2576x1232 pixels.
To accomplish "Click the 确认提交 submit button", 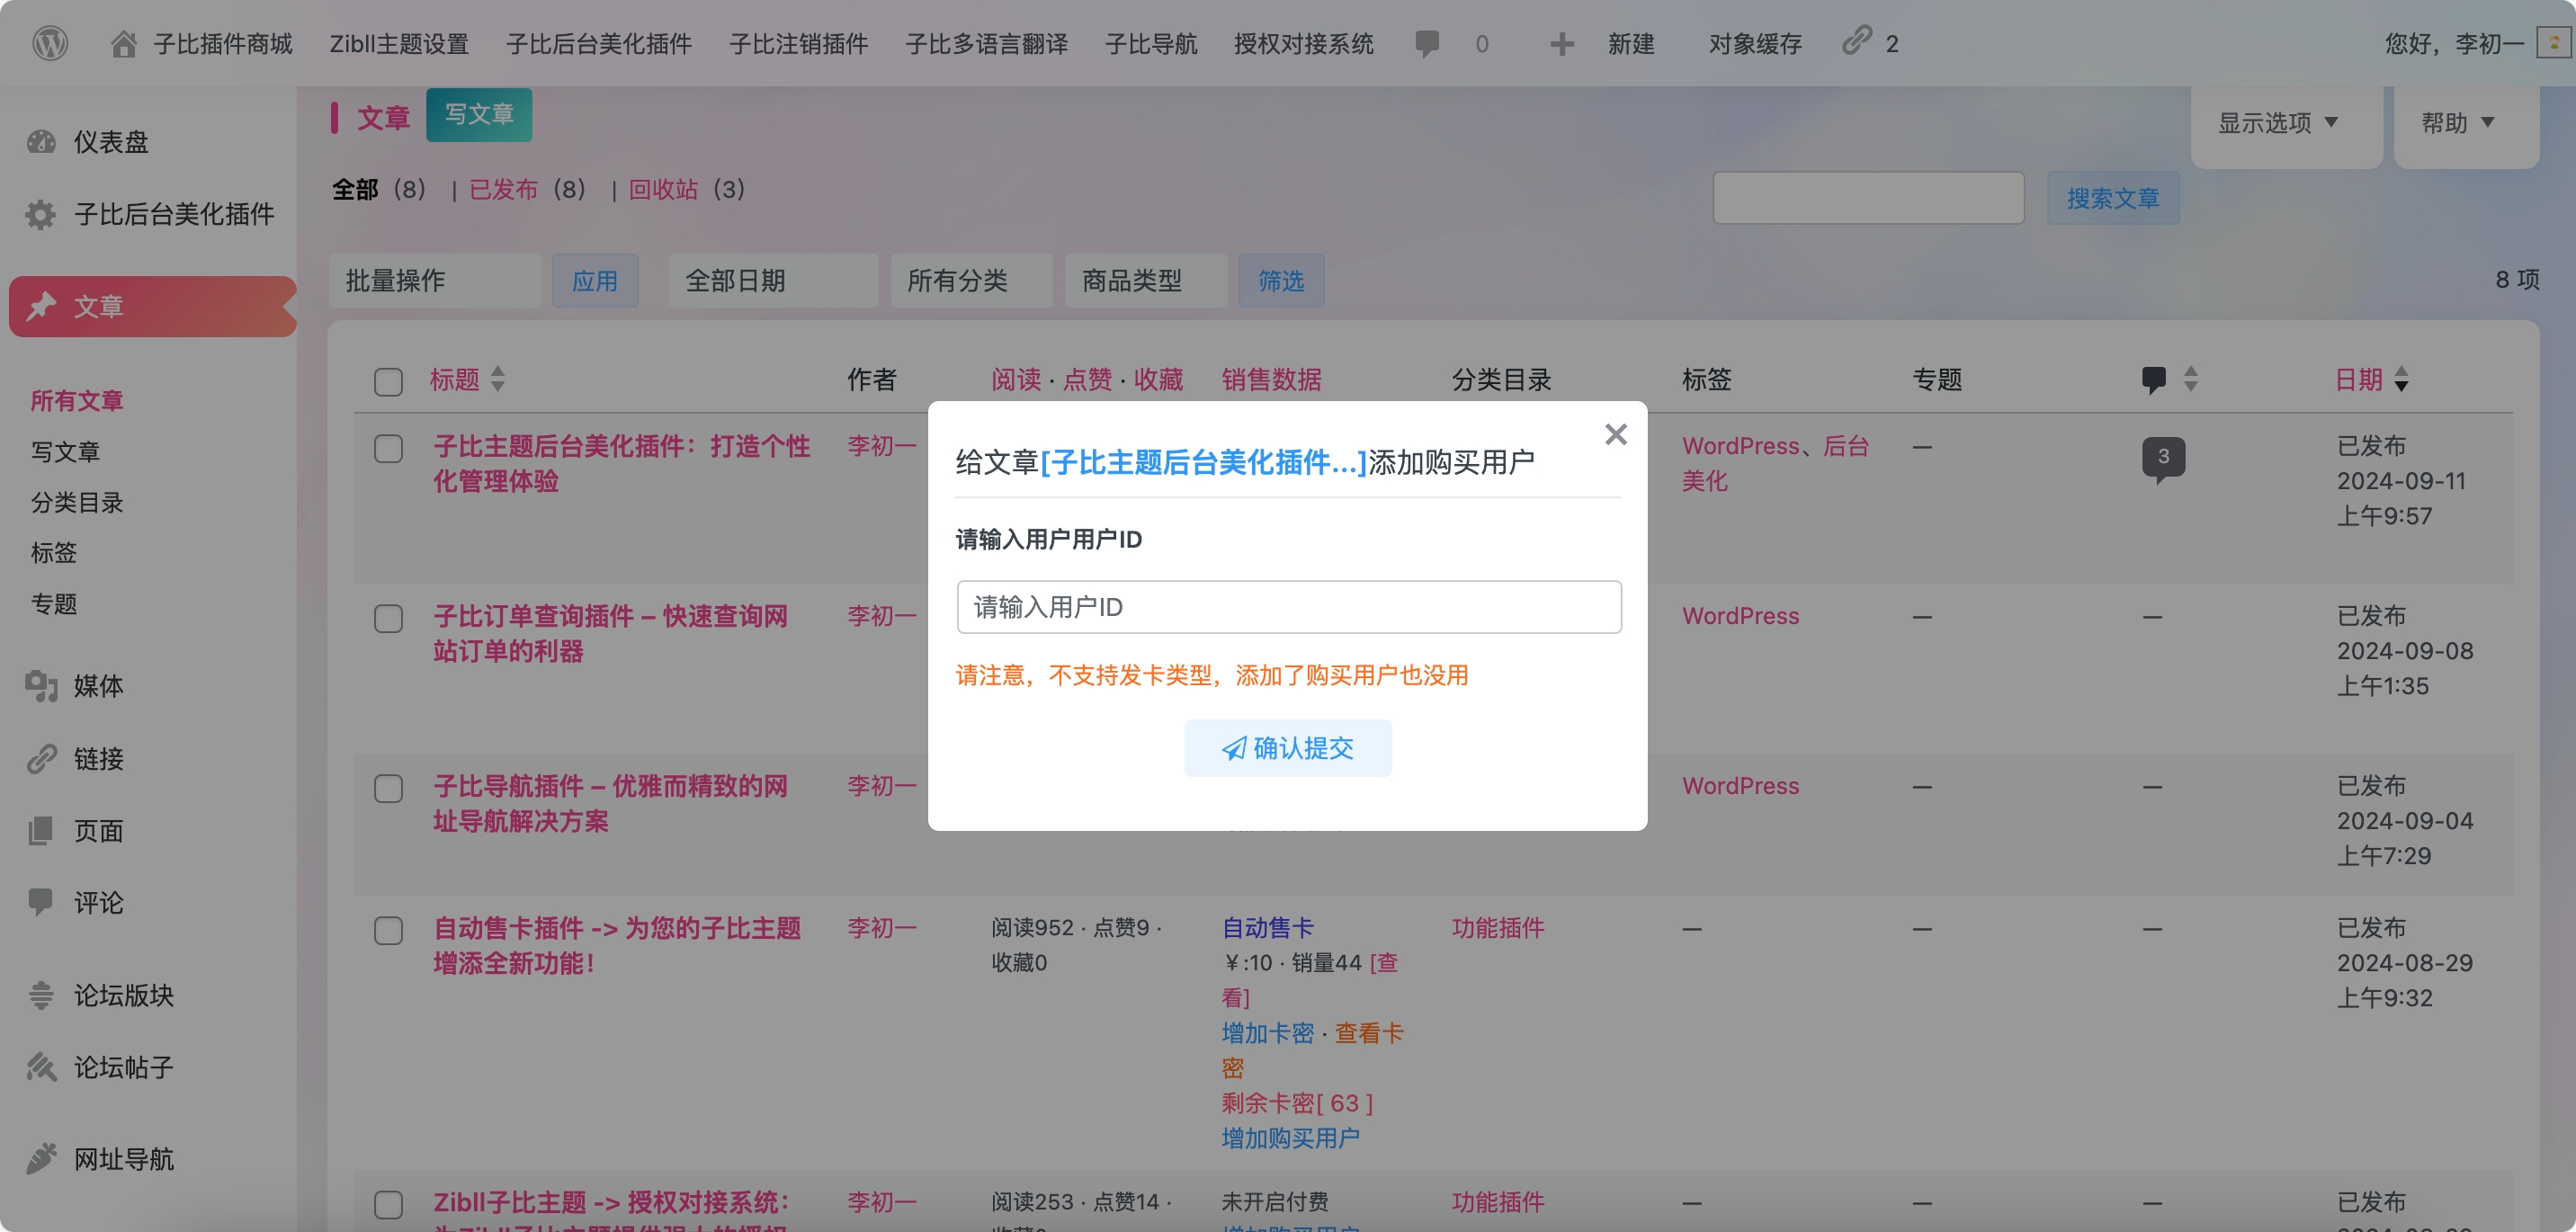I will click(x=1288, y=748).
